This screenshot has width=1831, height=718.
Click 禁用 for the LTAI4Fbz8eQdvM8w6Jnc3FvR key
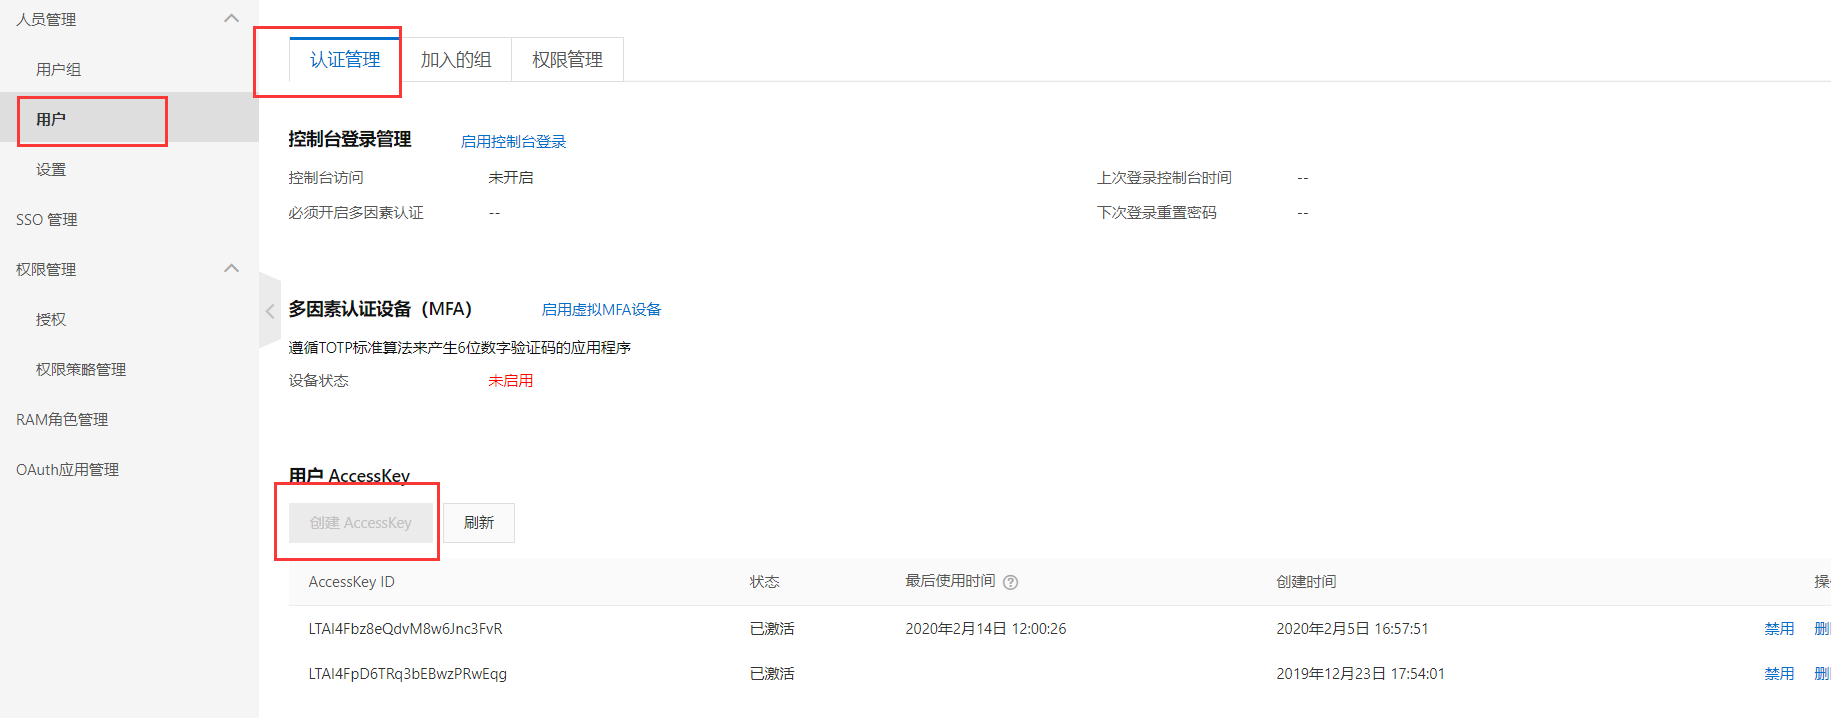tap(1778, 628)
